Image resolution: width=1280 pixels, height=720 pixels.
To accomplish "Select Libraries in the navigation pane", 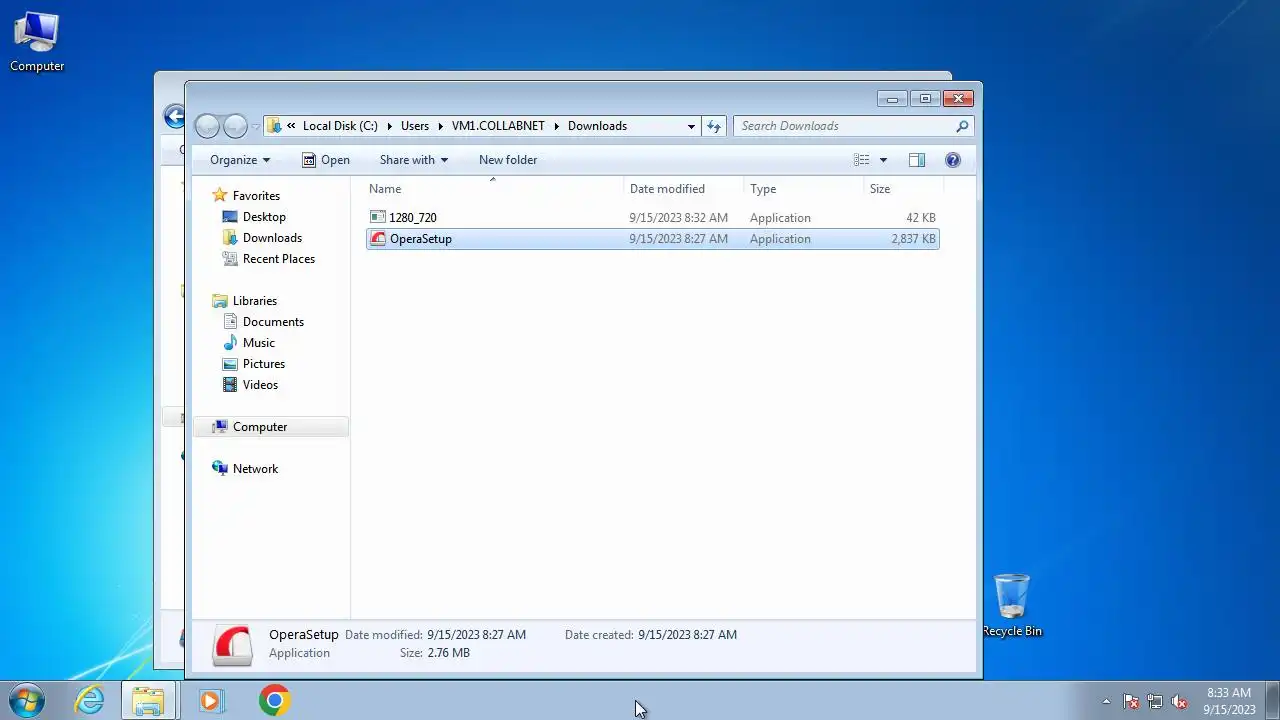I will pyautogui.click(x=255, y=301).
